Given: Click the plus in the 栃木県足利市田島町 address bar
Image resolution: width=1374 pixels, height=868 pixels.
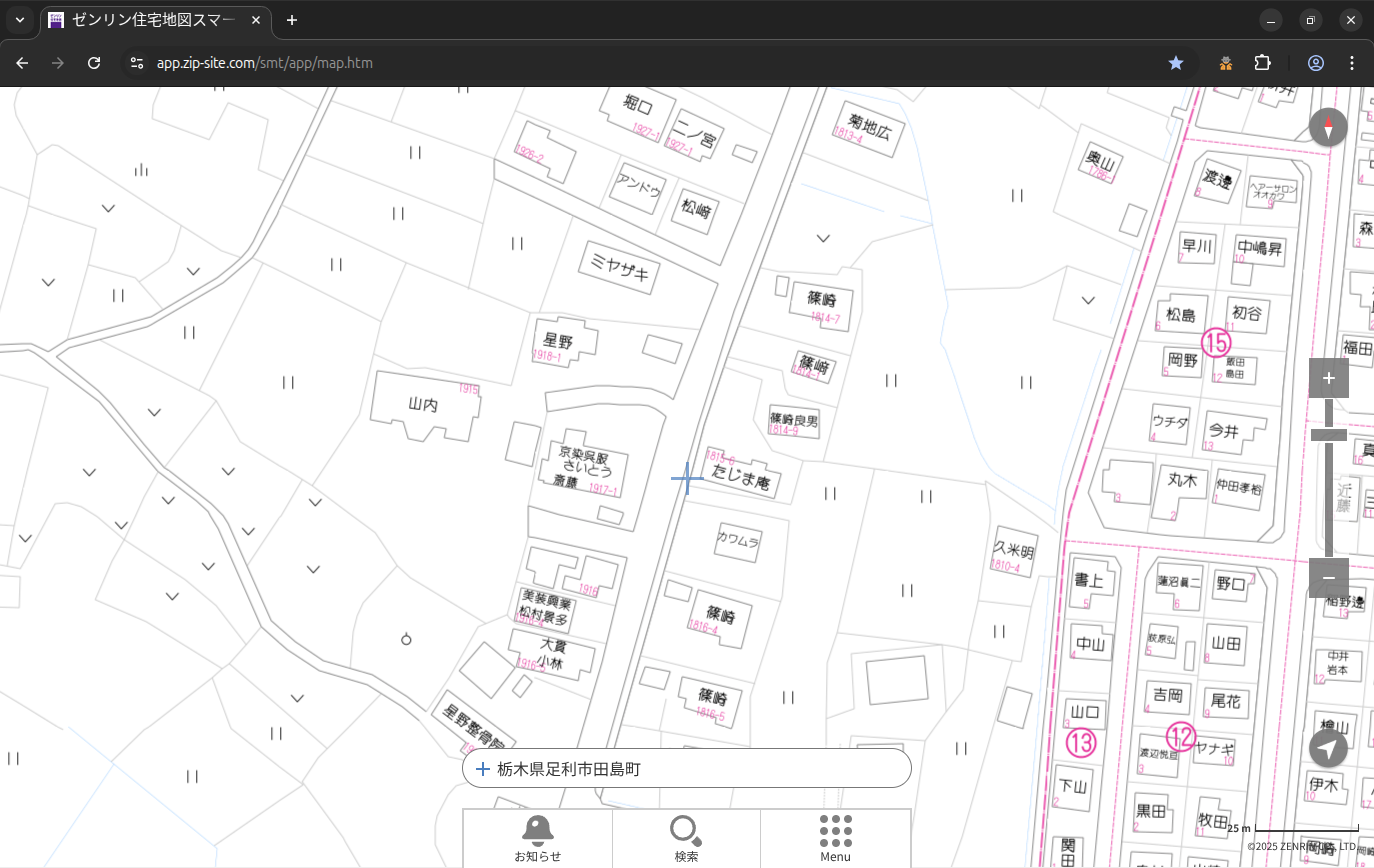Looking at the screenshot, I should point(483,769).
